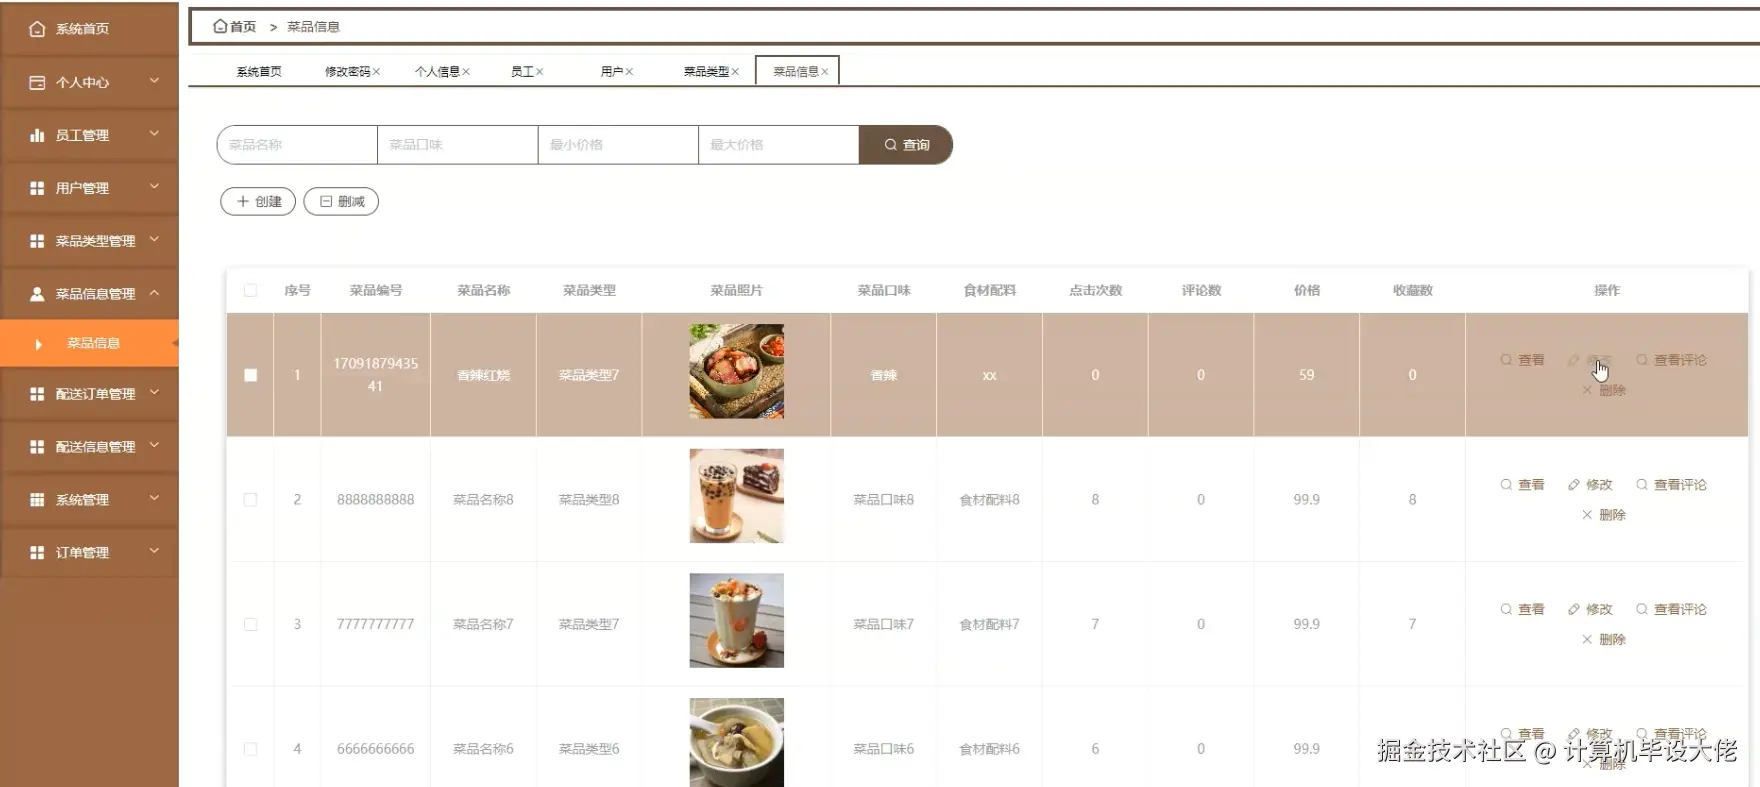The height and width of the screenshot is (787, 1760).
Task: Select 菜品信息 submenu item in sidebar
Action: coord(90,343)
